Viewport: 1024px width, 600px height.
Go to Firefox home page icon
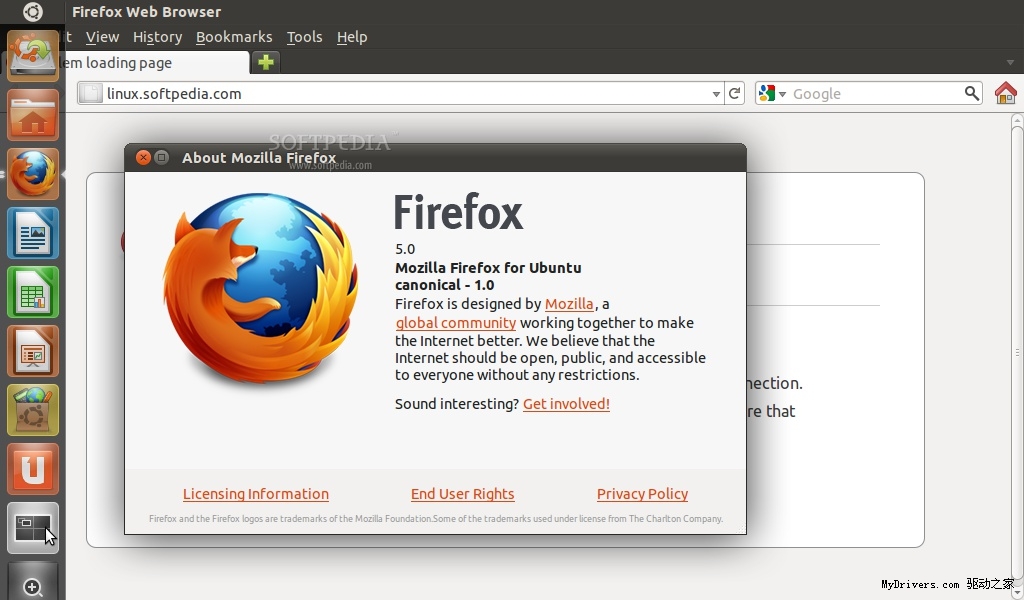pos(1006,93)
